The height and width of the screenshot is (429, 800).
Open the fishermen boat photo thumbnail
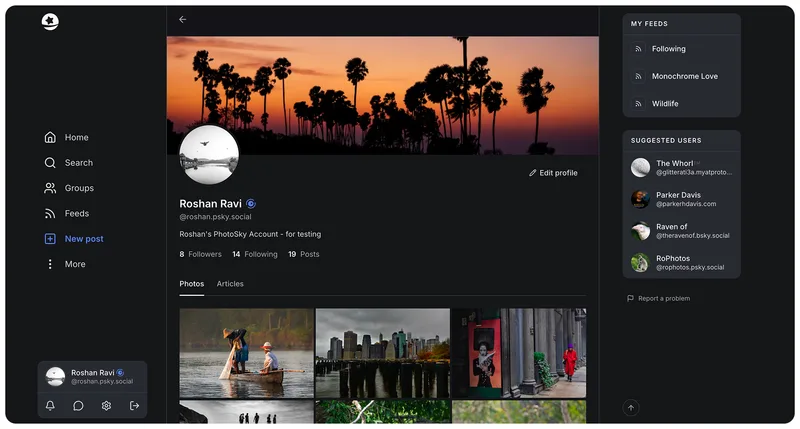[x=246, y=353]
